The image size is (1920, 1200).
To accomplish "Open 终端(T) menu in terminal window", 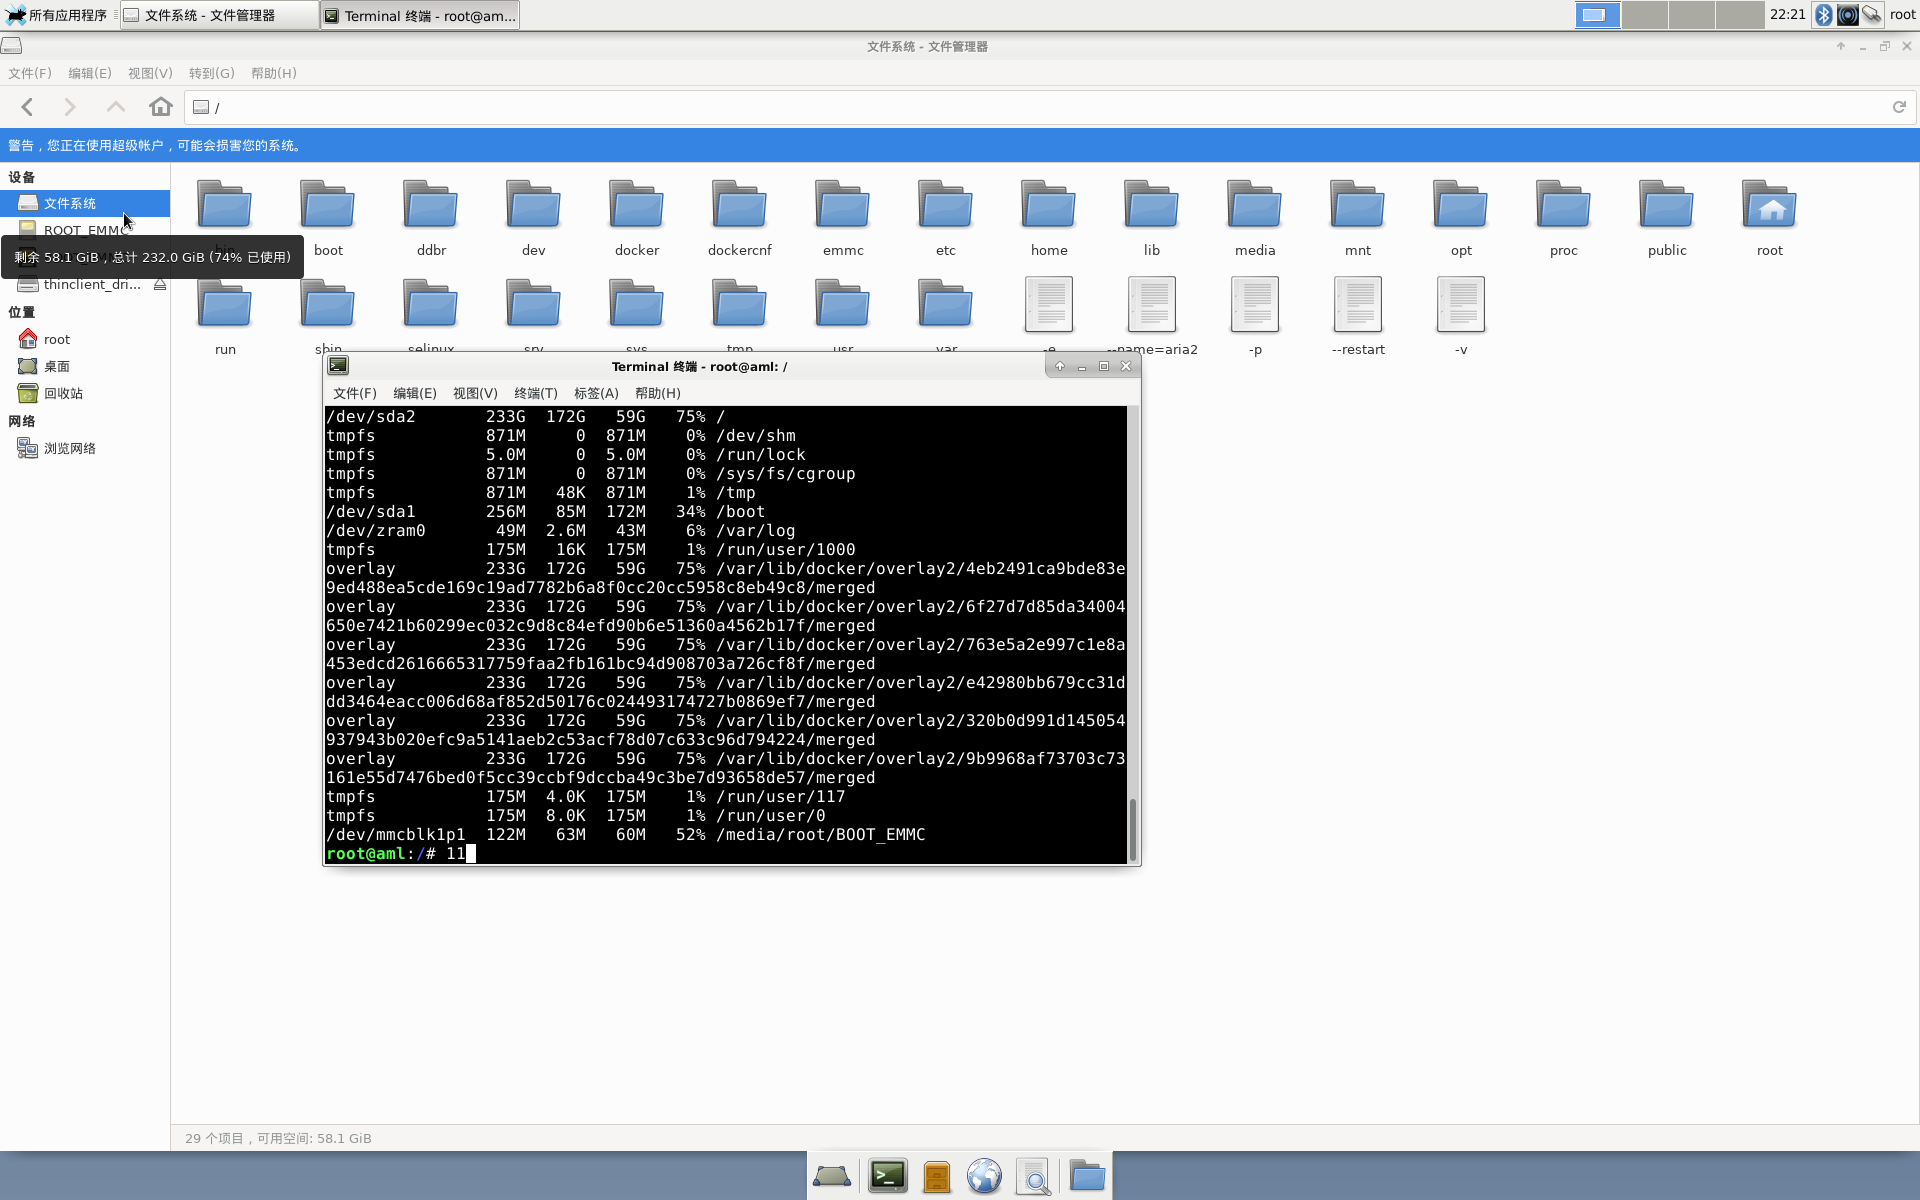I will (536, 393).
